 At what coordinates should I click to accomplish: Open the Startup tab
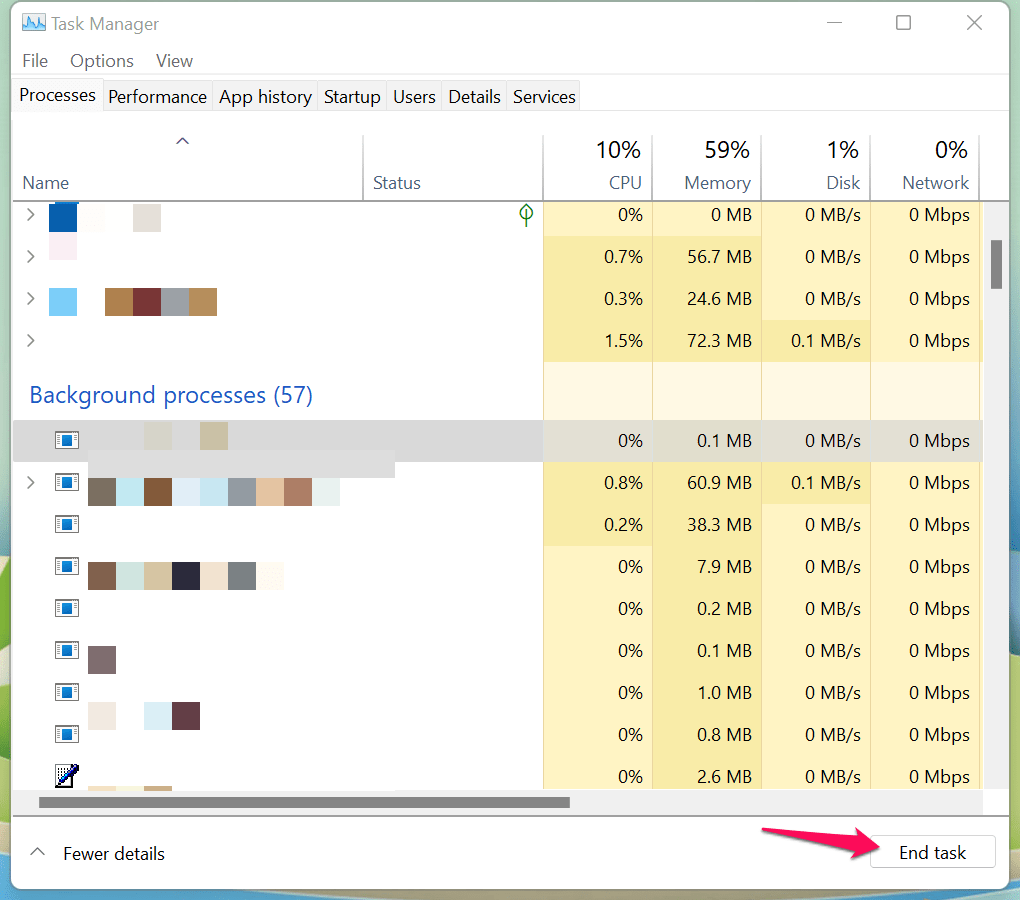click(352, 97)
